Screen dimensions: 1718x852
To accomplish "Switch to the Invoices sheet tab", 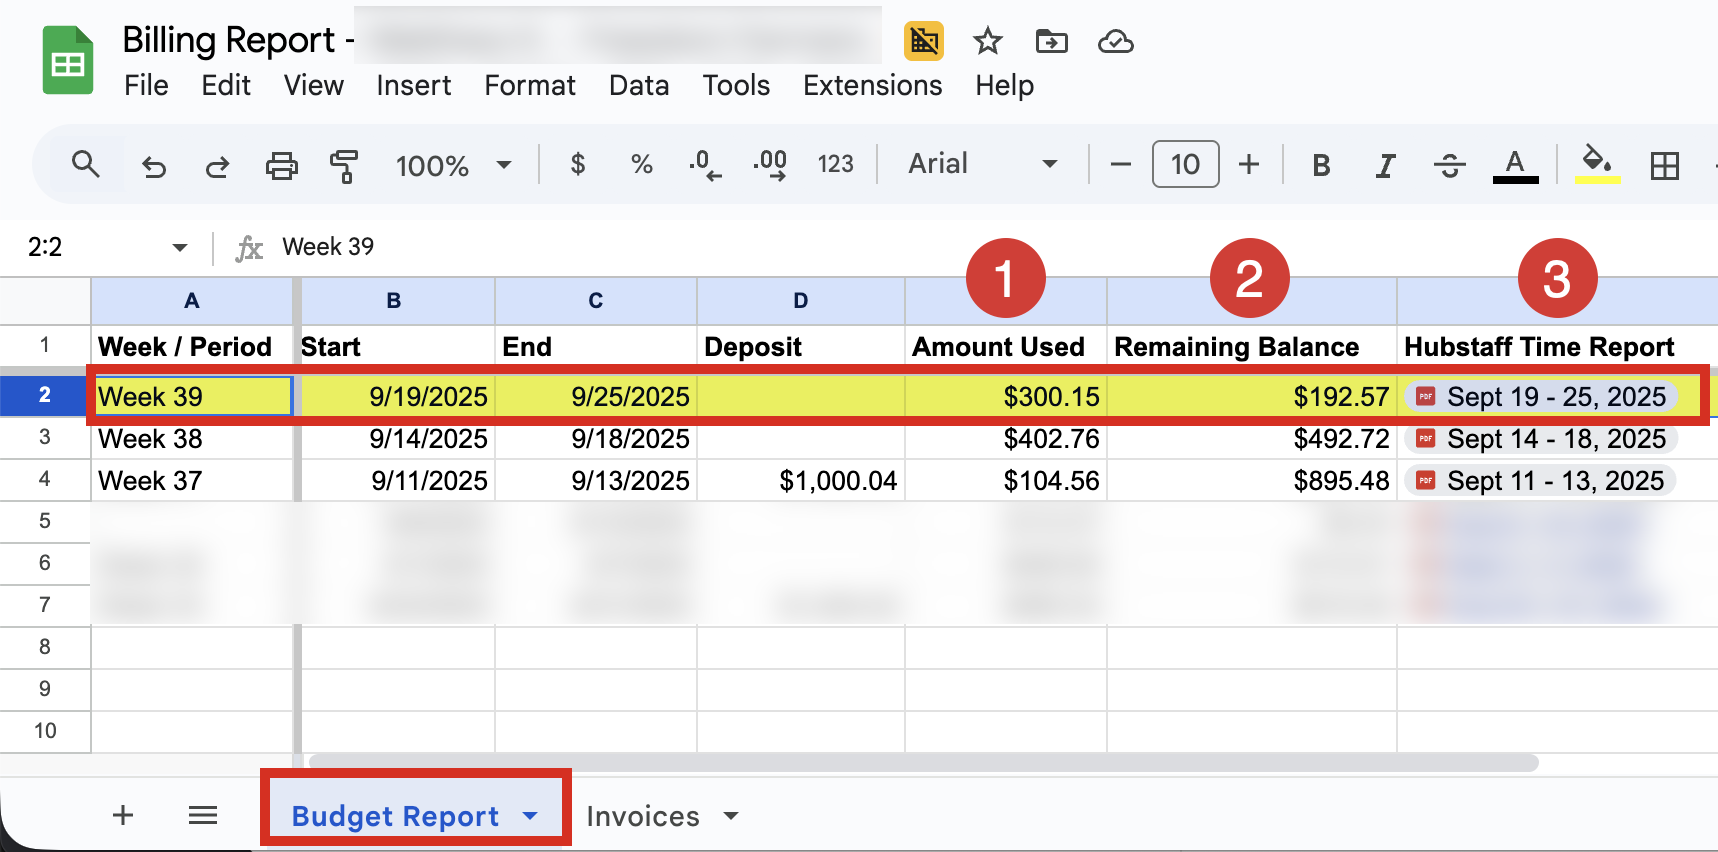I will pos(642,816).
